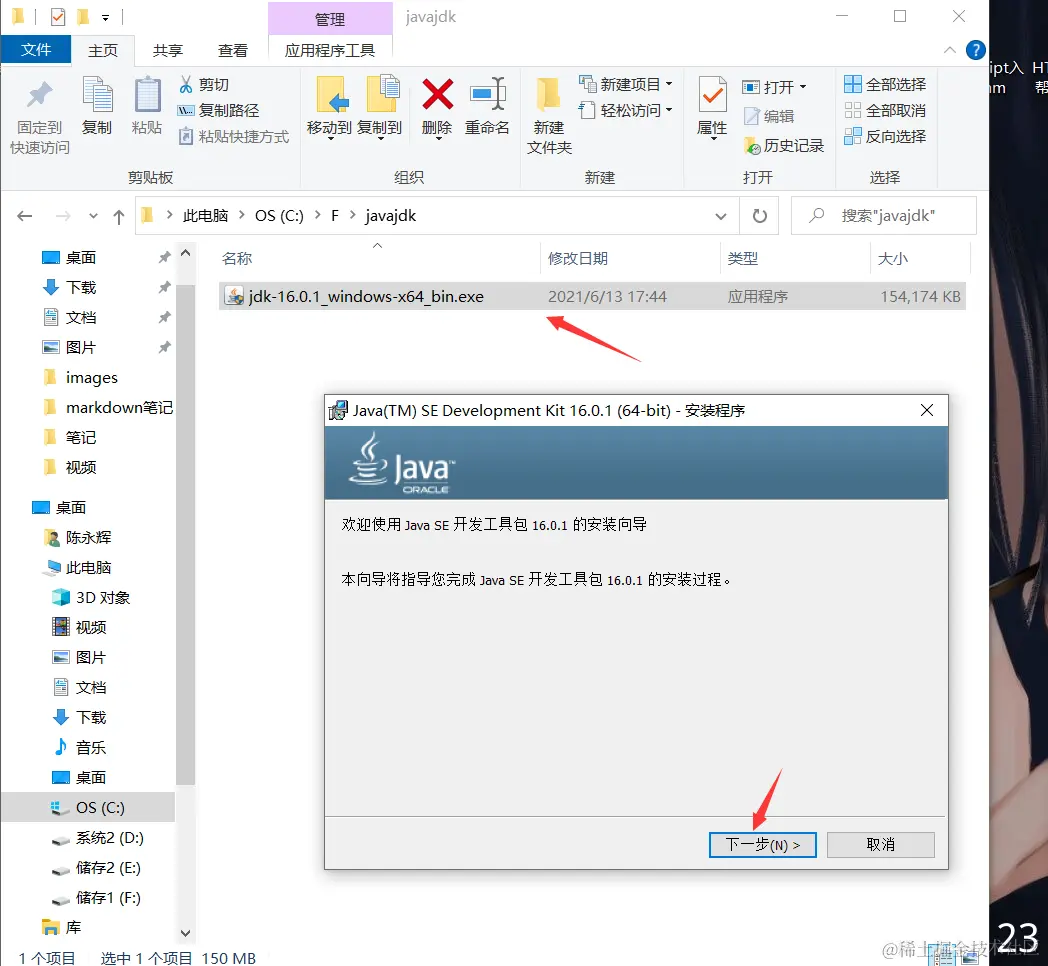Image resolution: width=1048 pixels, height=966 pixels.
Task: Click the javajdk breadcrumb in address bar
Action: (391, 216)
